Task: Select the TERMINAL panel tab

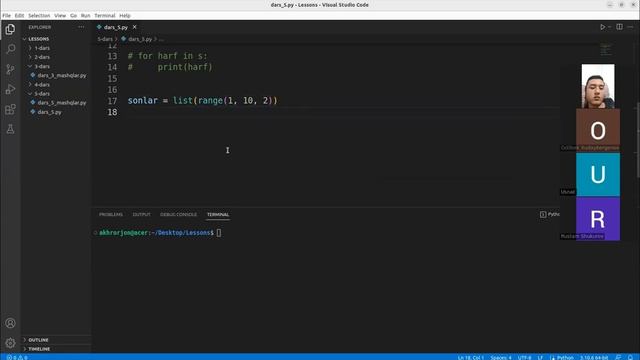Action: [218, 214]
